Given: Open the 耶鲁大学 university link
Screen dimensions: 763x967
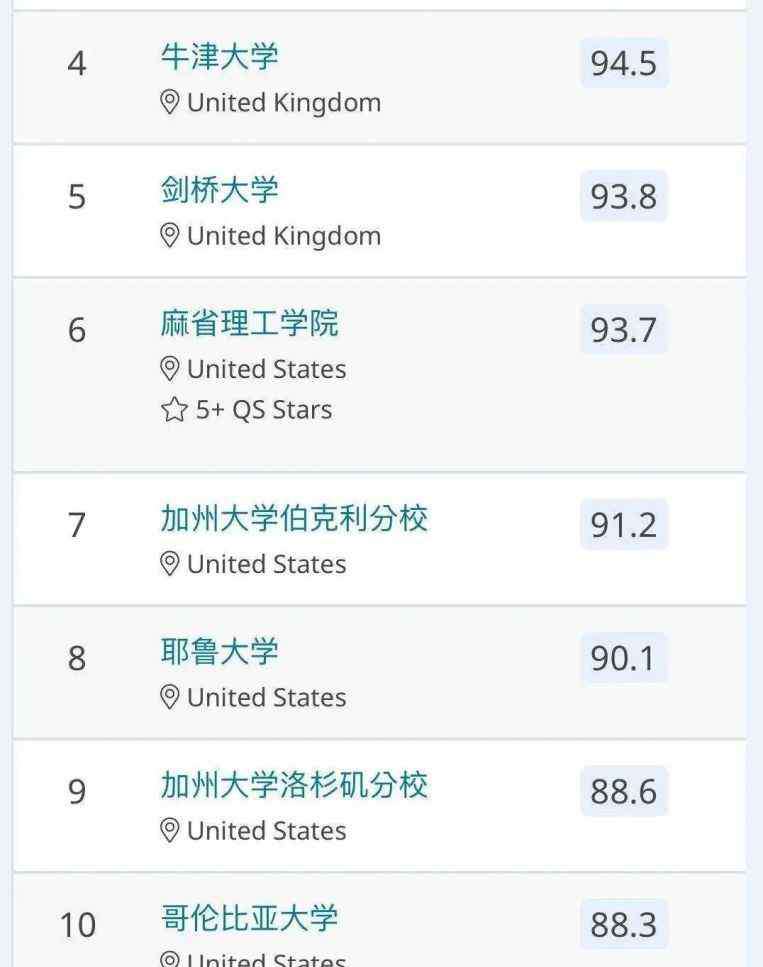Looking at the screenshot, I should click(x=220, y=651).
